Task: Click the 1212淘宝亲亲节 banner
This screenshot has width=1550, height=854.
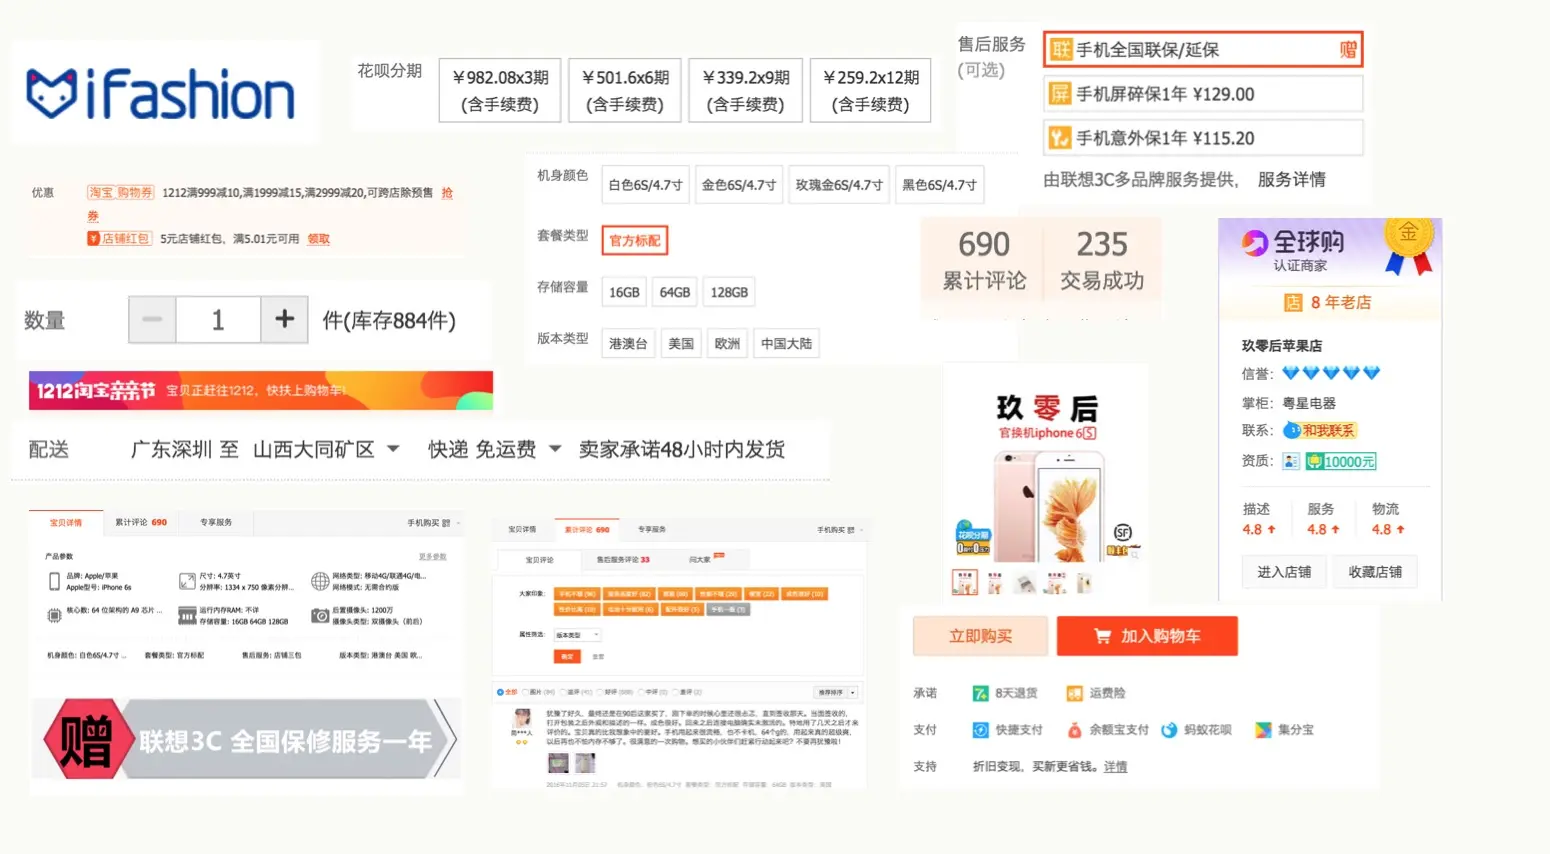Action: point(261,390)
